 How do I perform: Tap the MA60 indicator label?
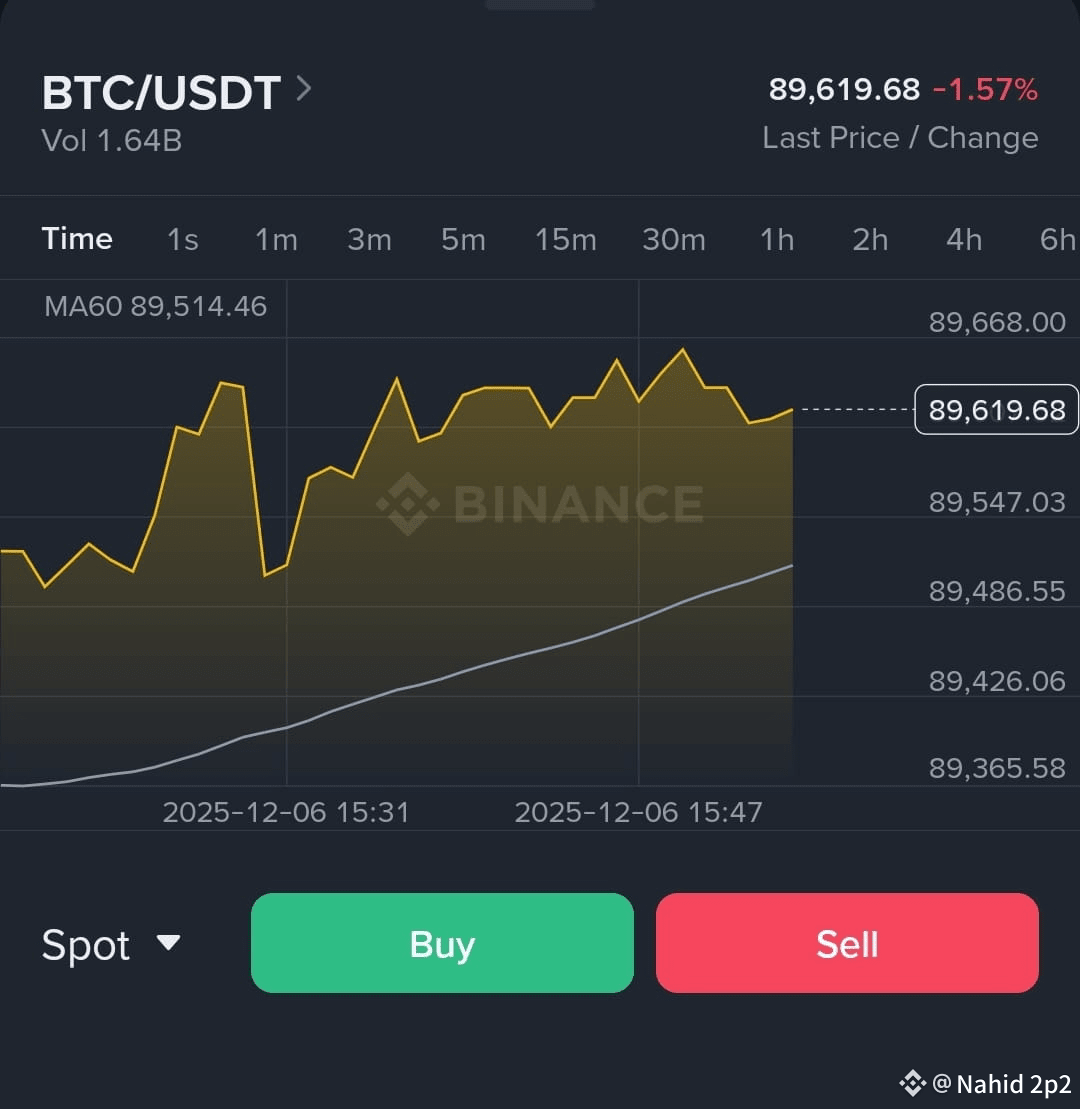(x=155, y=306)
